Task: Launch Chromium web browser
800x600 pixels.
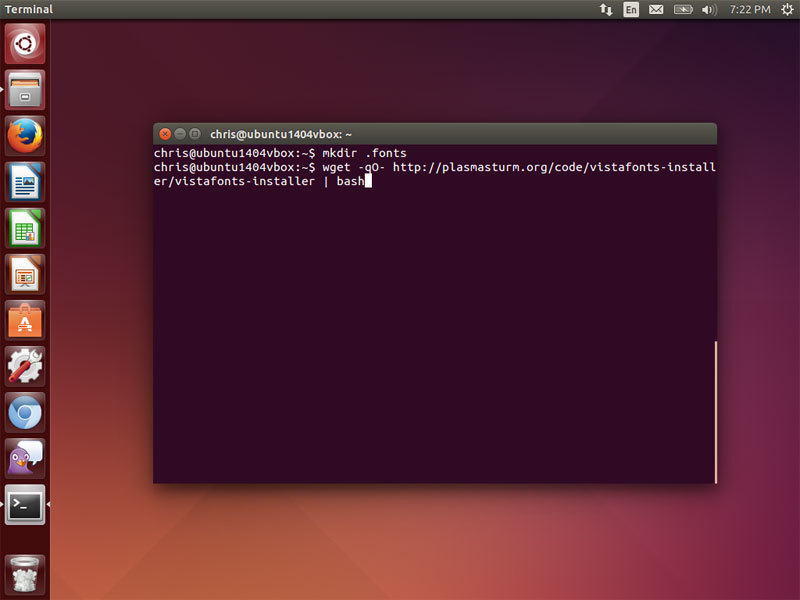Action: 25,412
